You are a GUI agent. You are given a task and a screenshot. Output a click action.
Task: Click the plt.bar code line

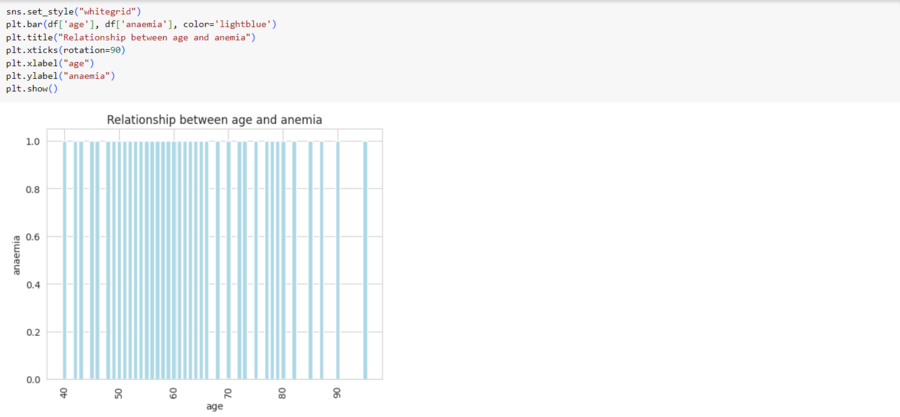pyautogui.click(x=140, y=23)
